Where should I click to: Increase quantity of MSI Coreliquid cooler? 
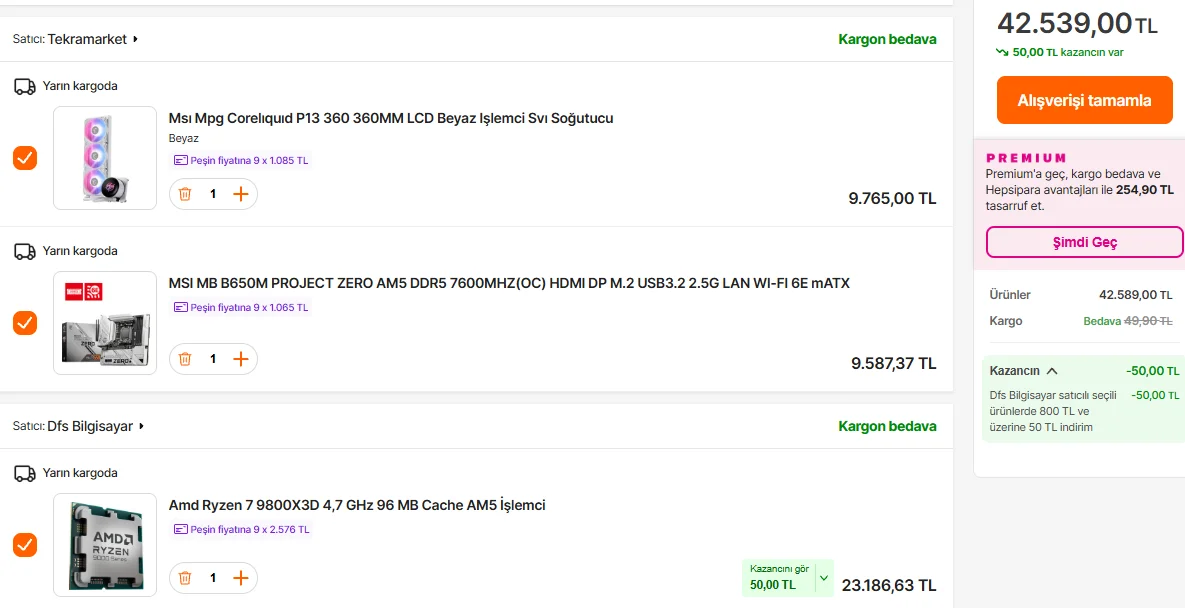240,194
